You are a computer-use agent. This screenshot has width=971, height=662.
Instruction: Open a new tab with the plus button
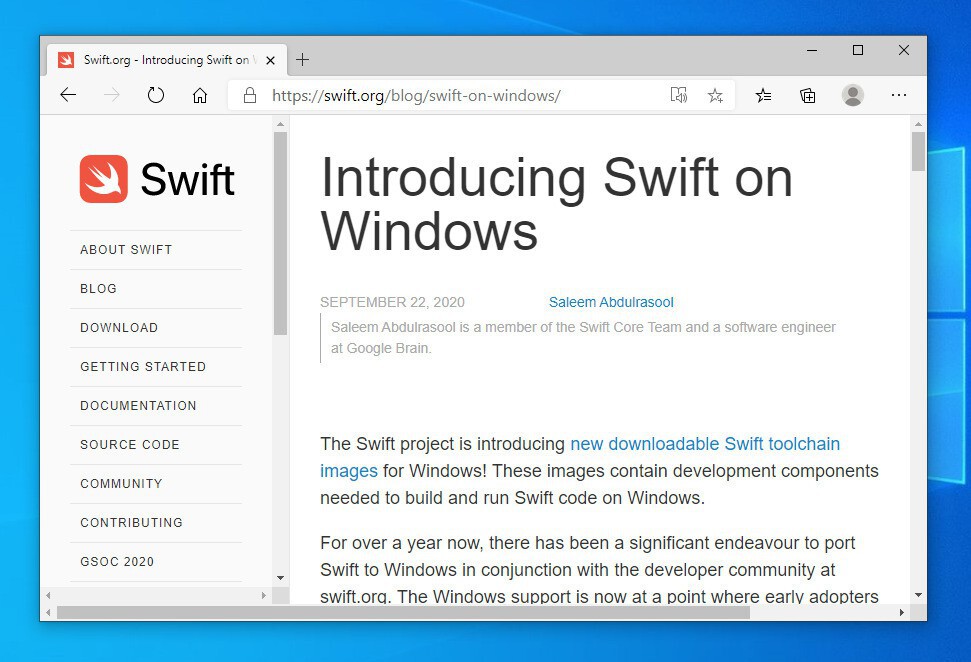point(302,59)
